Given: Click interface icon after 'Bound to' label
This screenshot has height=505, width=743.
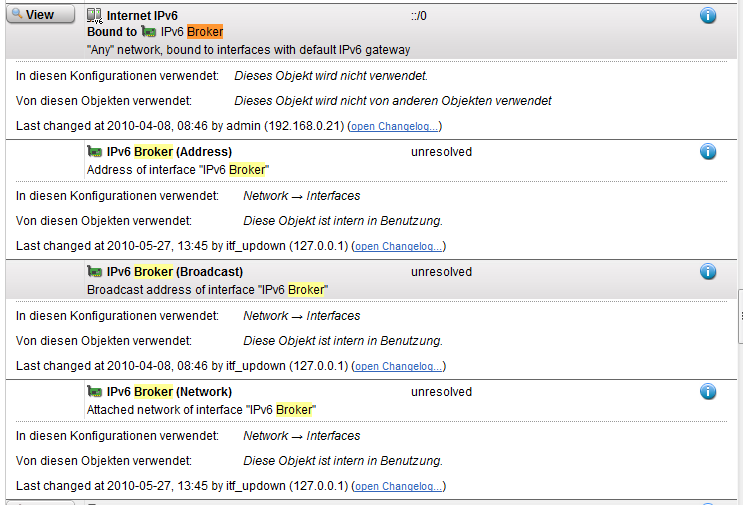Looking at the screenshot, I should pyautogui.click(x=149, y=32).
